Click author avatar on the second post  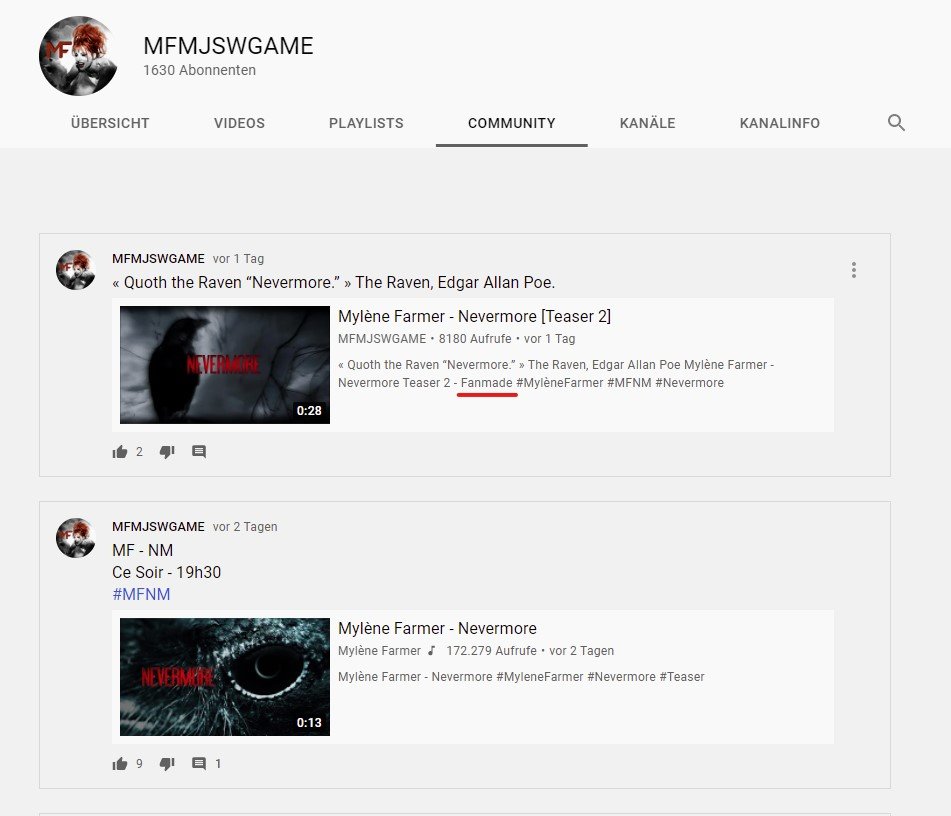point(75,538)
